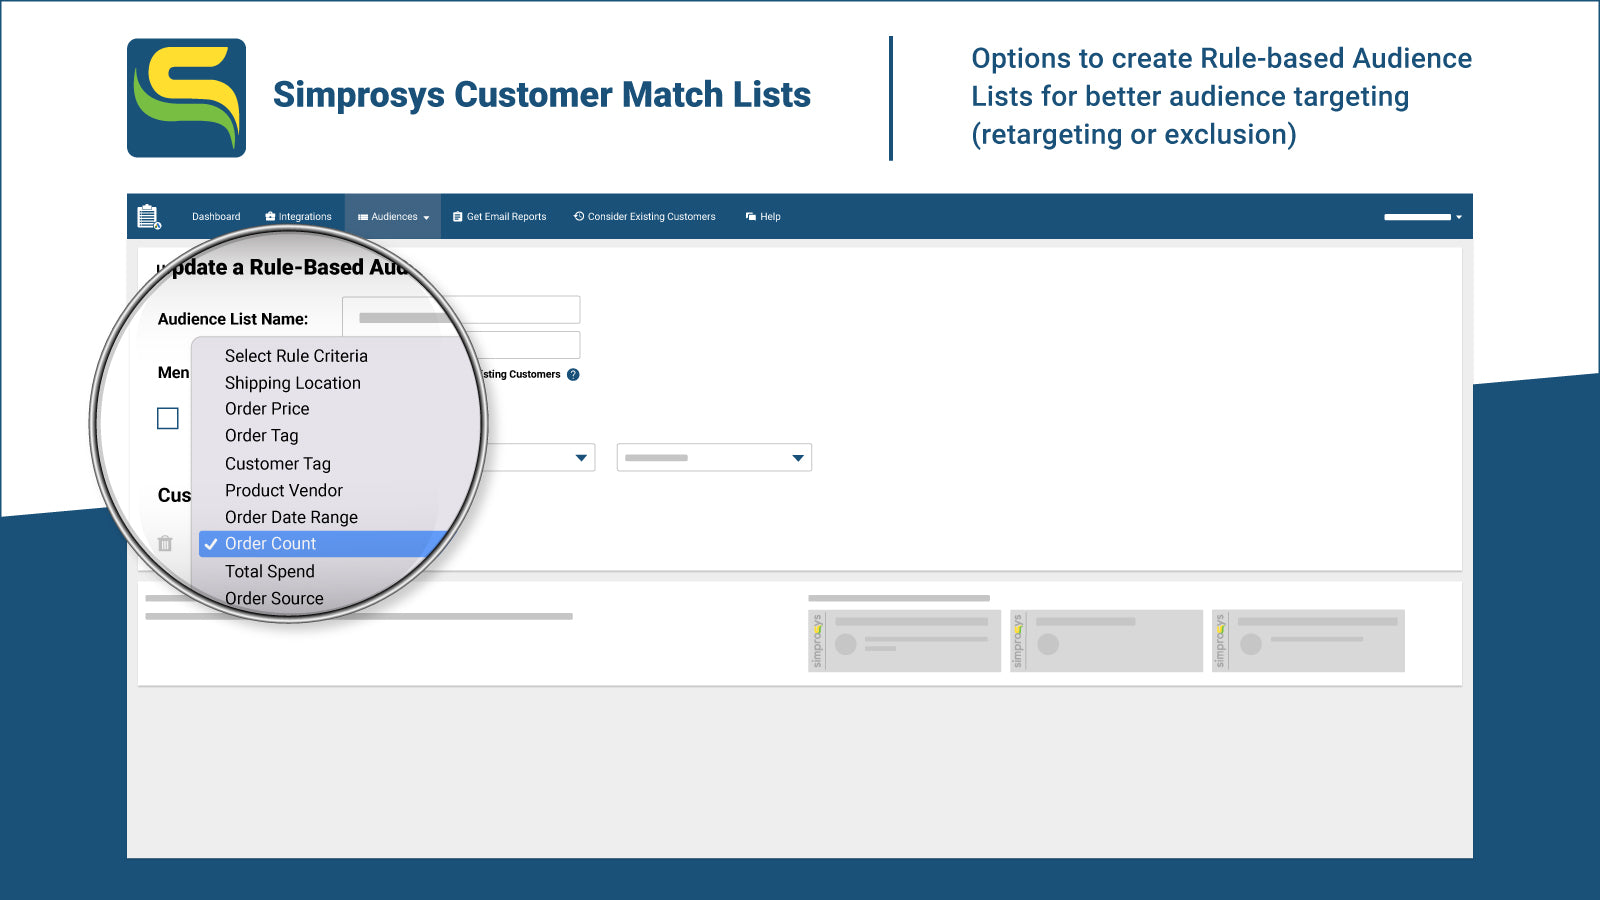
Task: Click the clipboard app logo icon
Action: [147, 216]
